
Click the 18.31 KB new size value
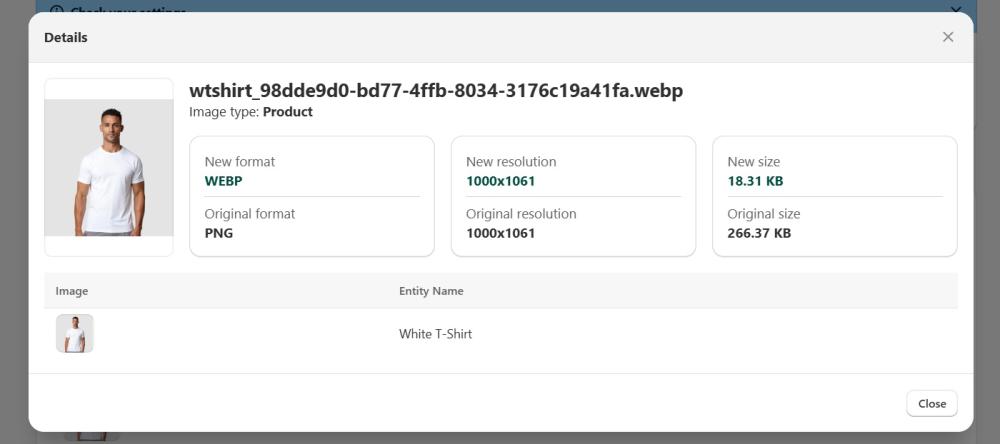click(x=755, y=181)
